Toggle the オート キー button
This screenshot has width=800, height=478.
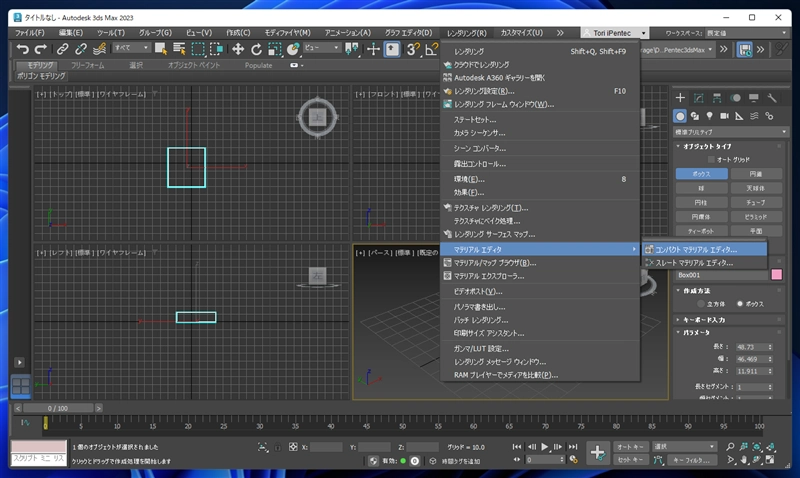pyautogui.click(x=630, y=447)
